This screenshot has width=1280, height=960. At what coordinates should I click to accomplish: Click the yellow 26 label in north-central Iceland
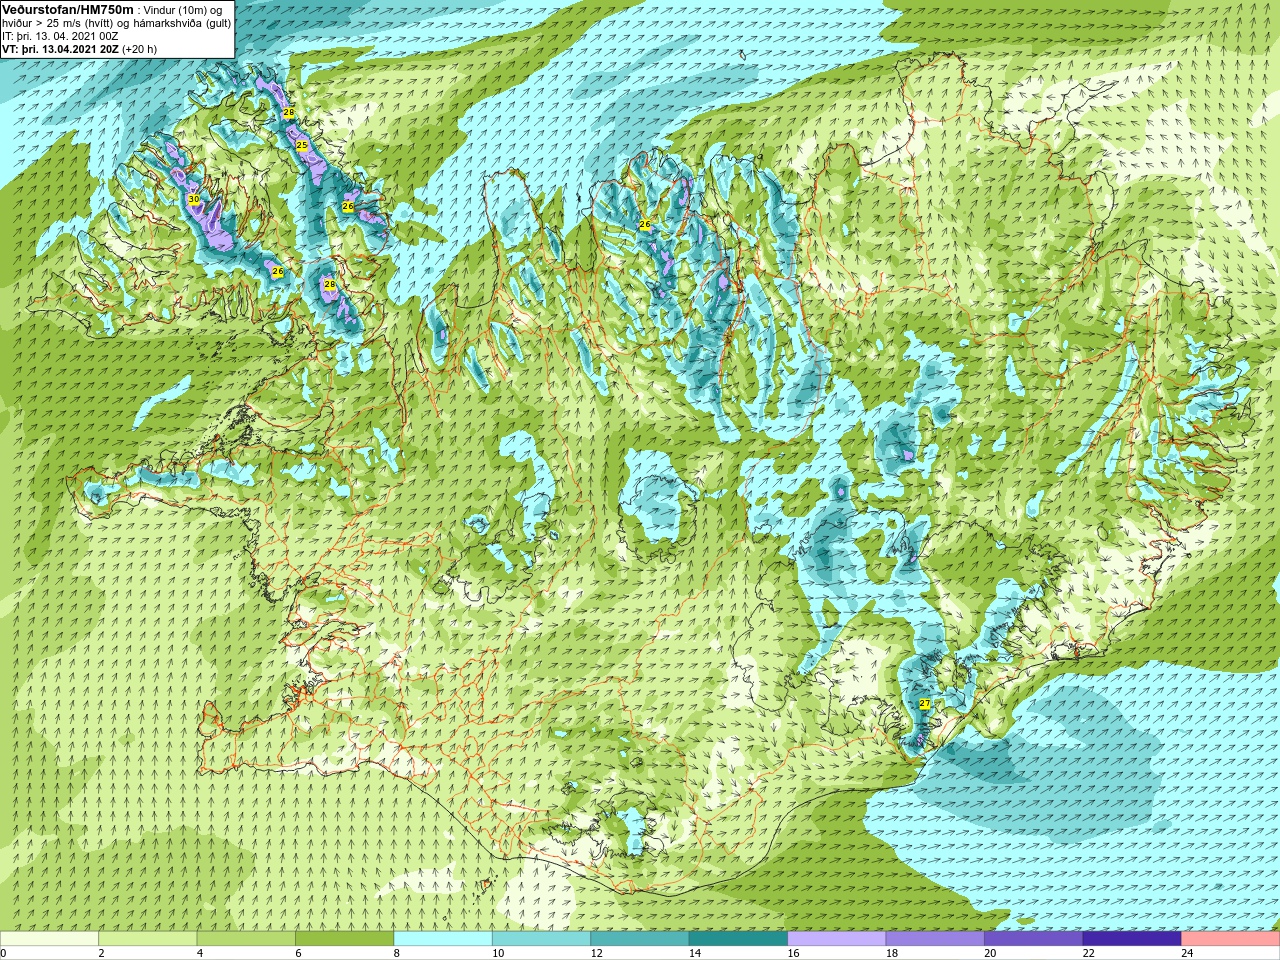[645, 224]
